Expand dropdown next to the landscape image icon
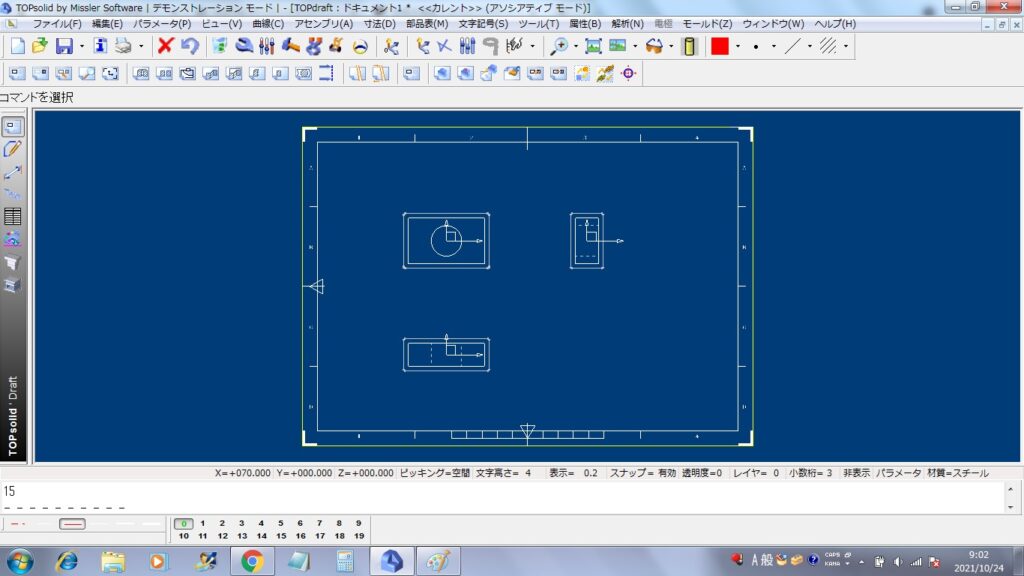 (x=635, y=46)
